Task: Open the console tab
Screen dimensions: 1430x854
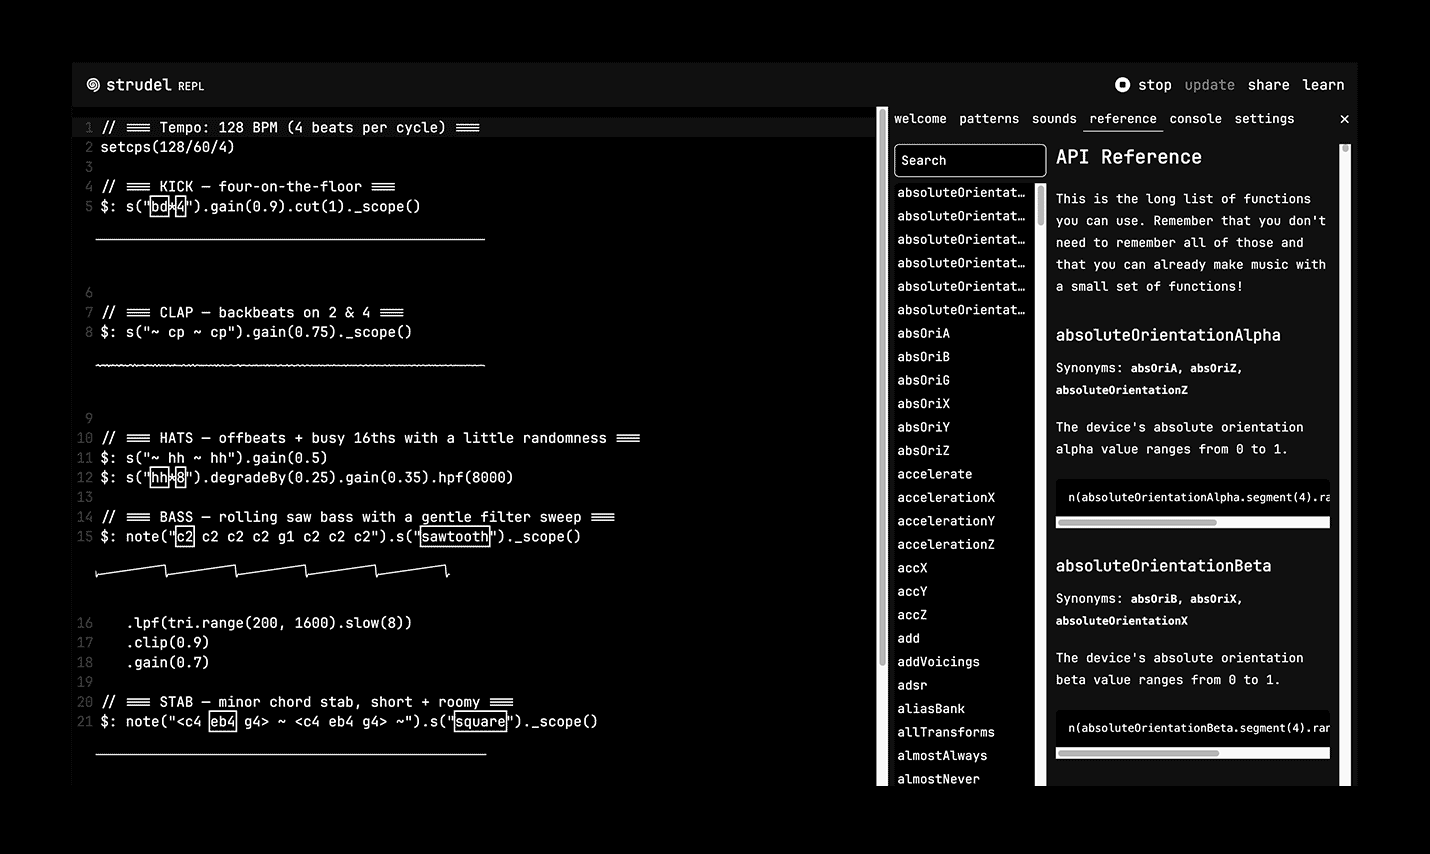Action: point(1195,119)
